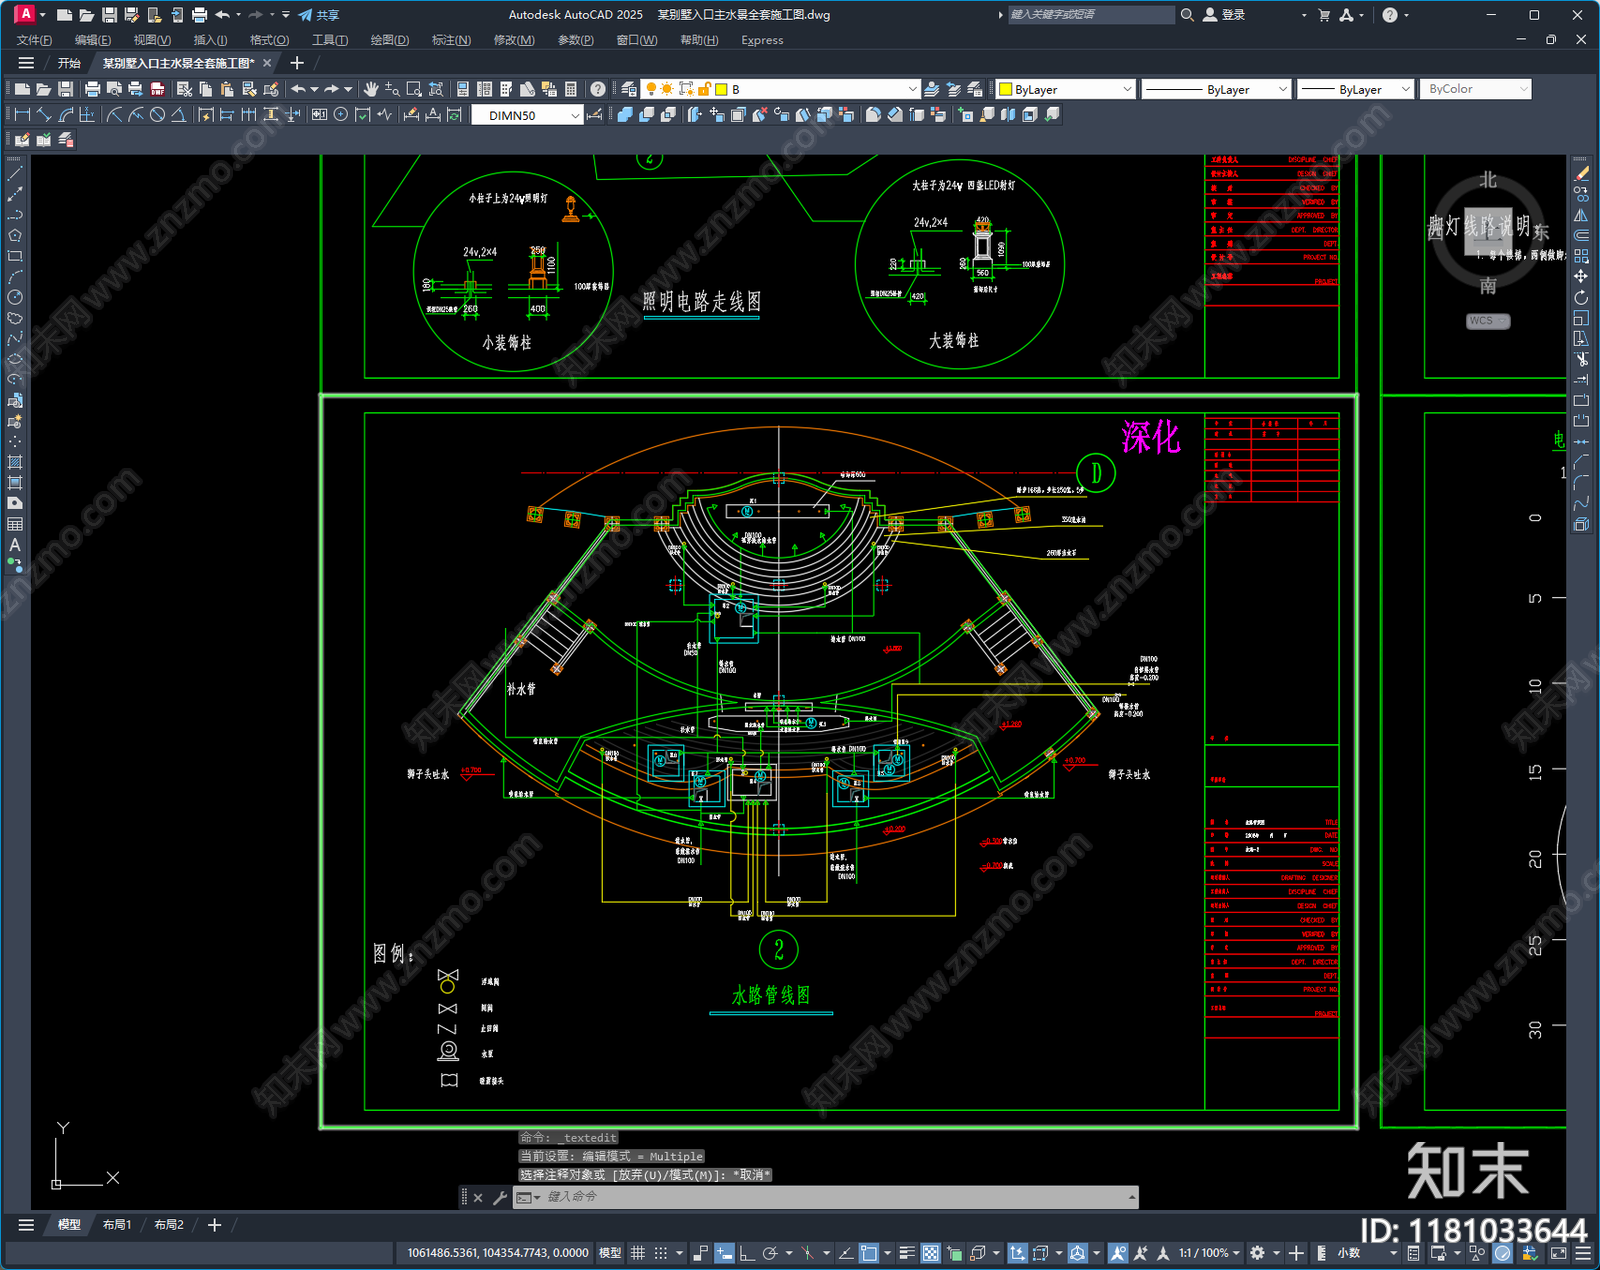This screenshot has width=1600, height=1270.
Task: Open Layer Properties Manager icon
Action: [x=629, y=89]
